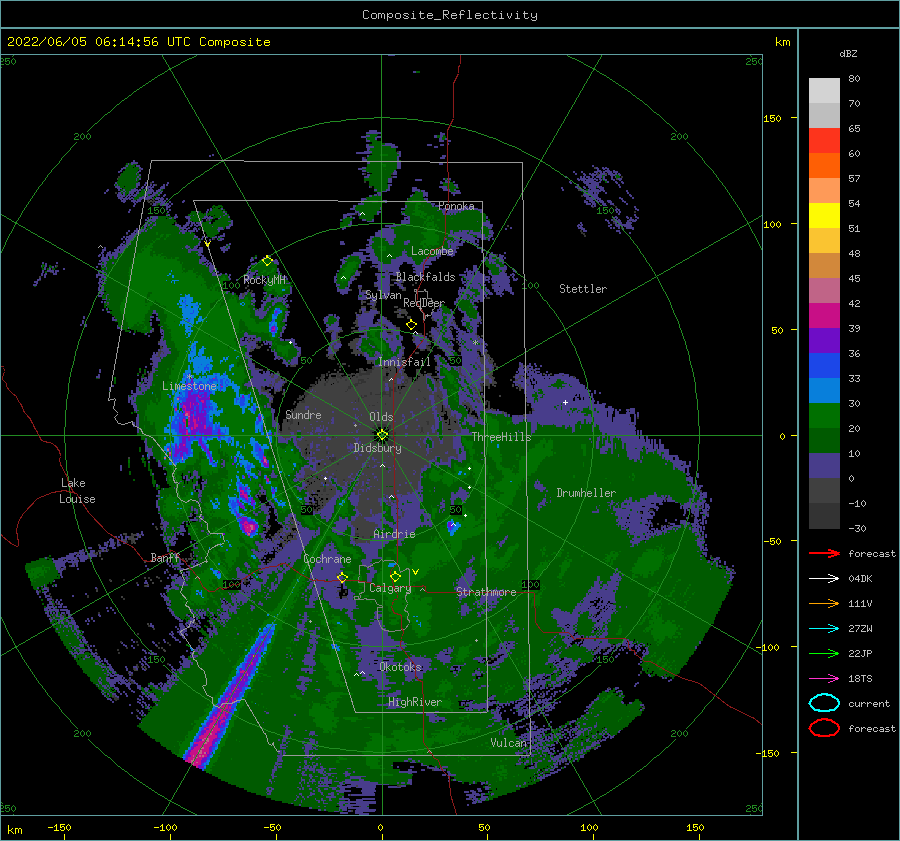Click the Cochrane label
The image size is (900, 841).
[x=327, y=559]
